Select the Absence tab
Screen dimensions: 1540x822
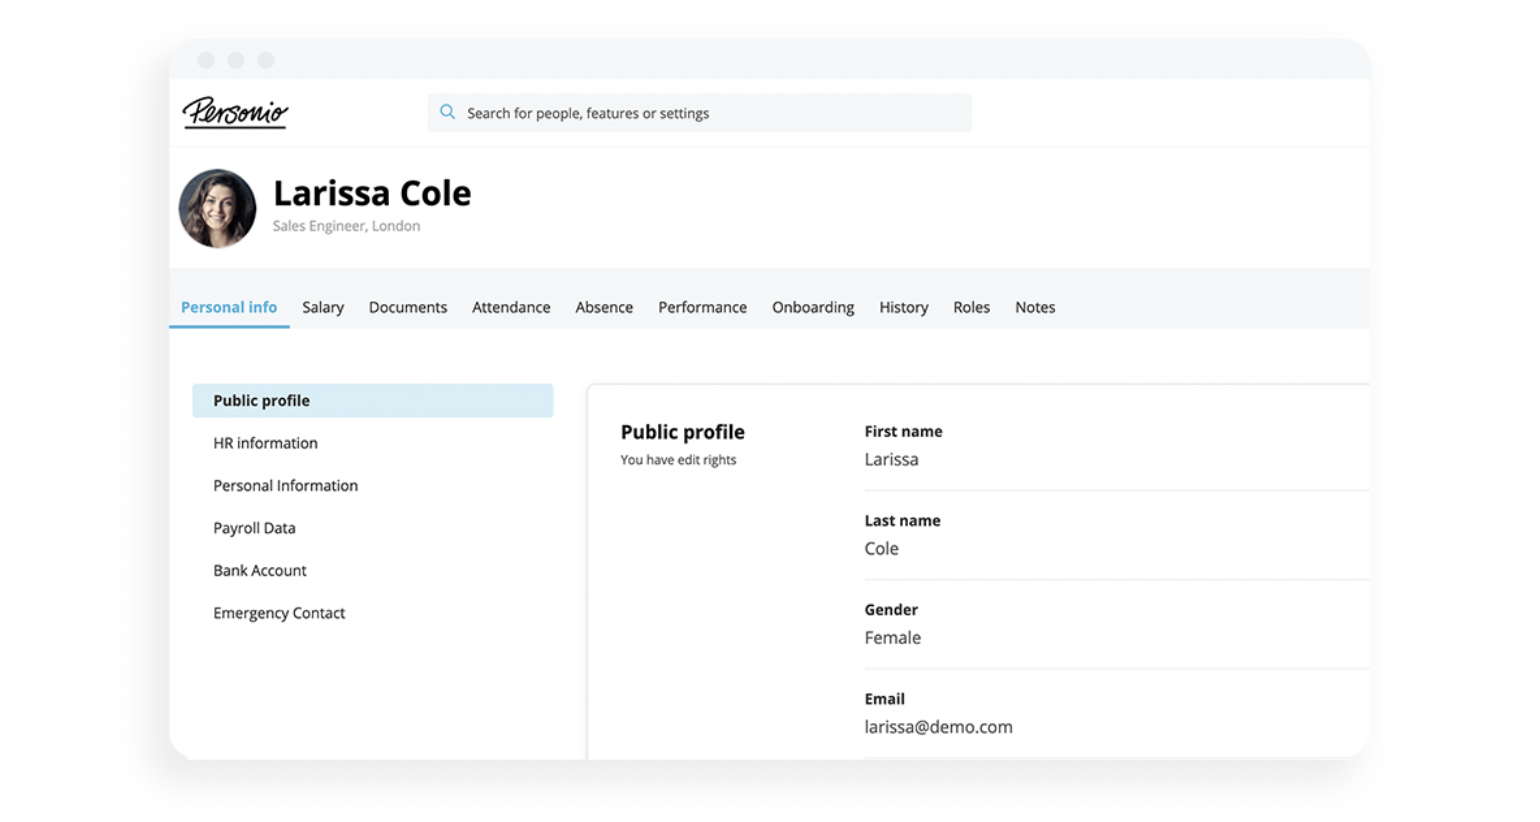[604, 307]
